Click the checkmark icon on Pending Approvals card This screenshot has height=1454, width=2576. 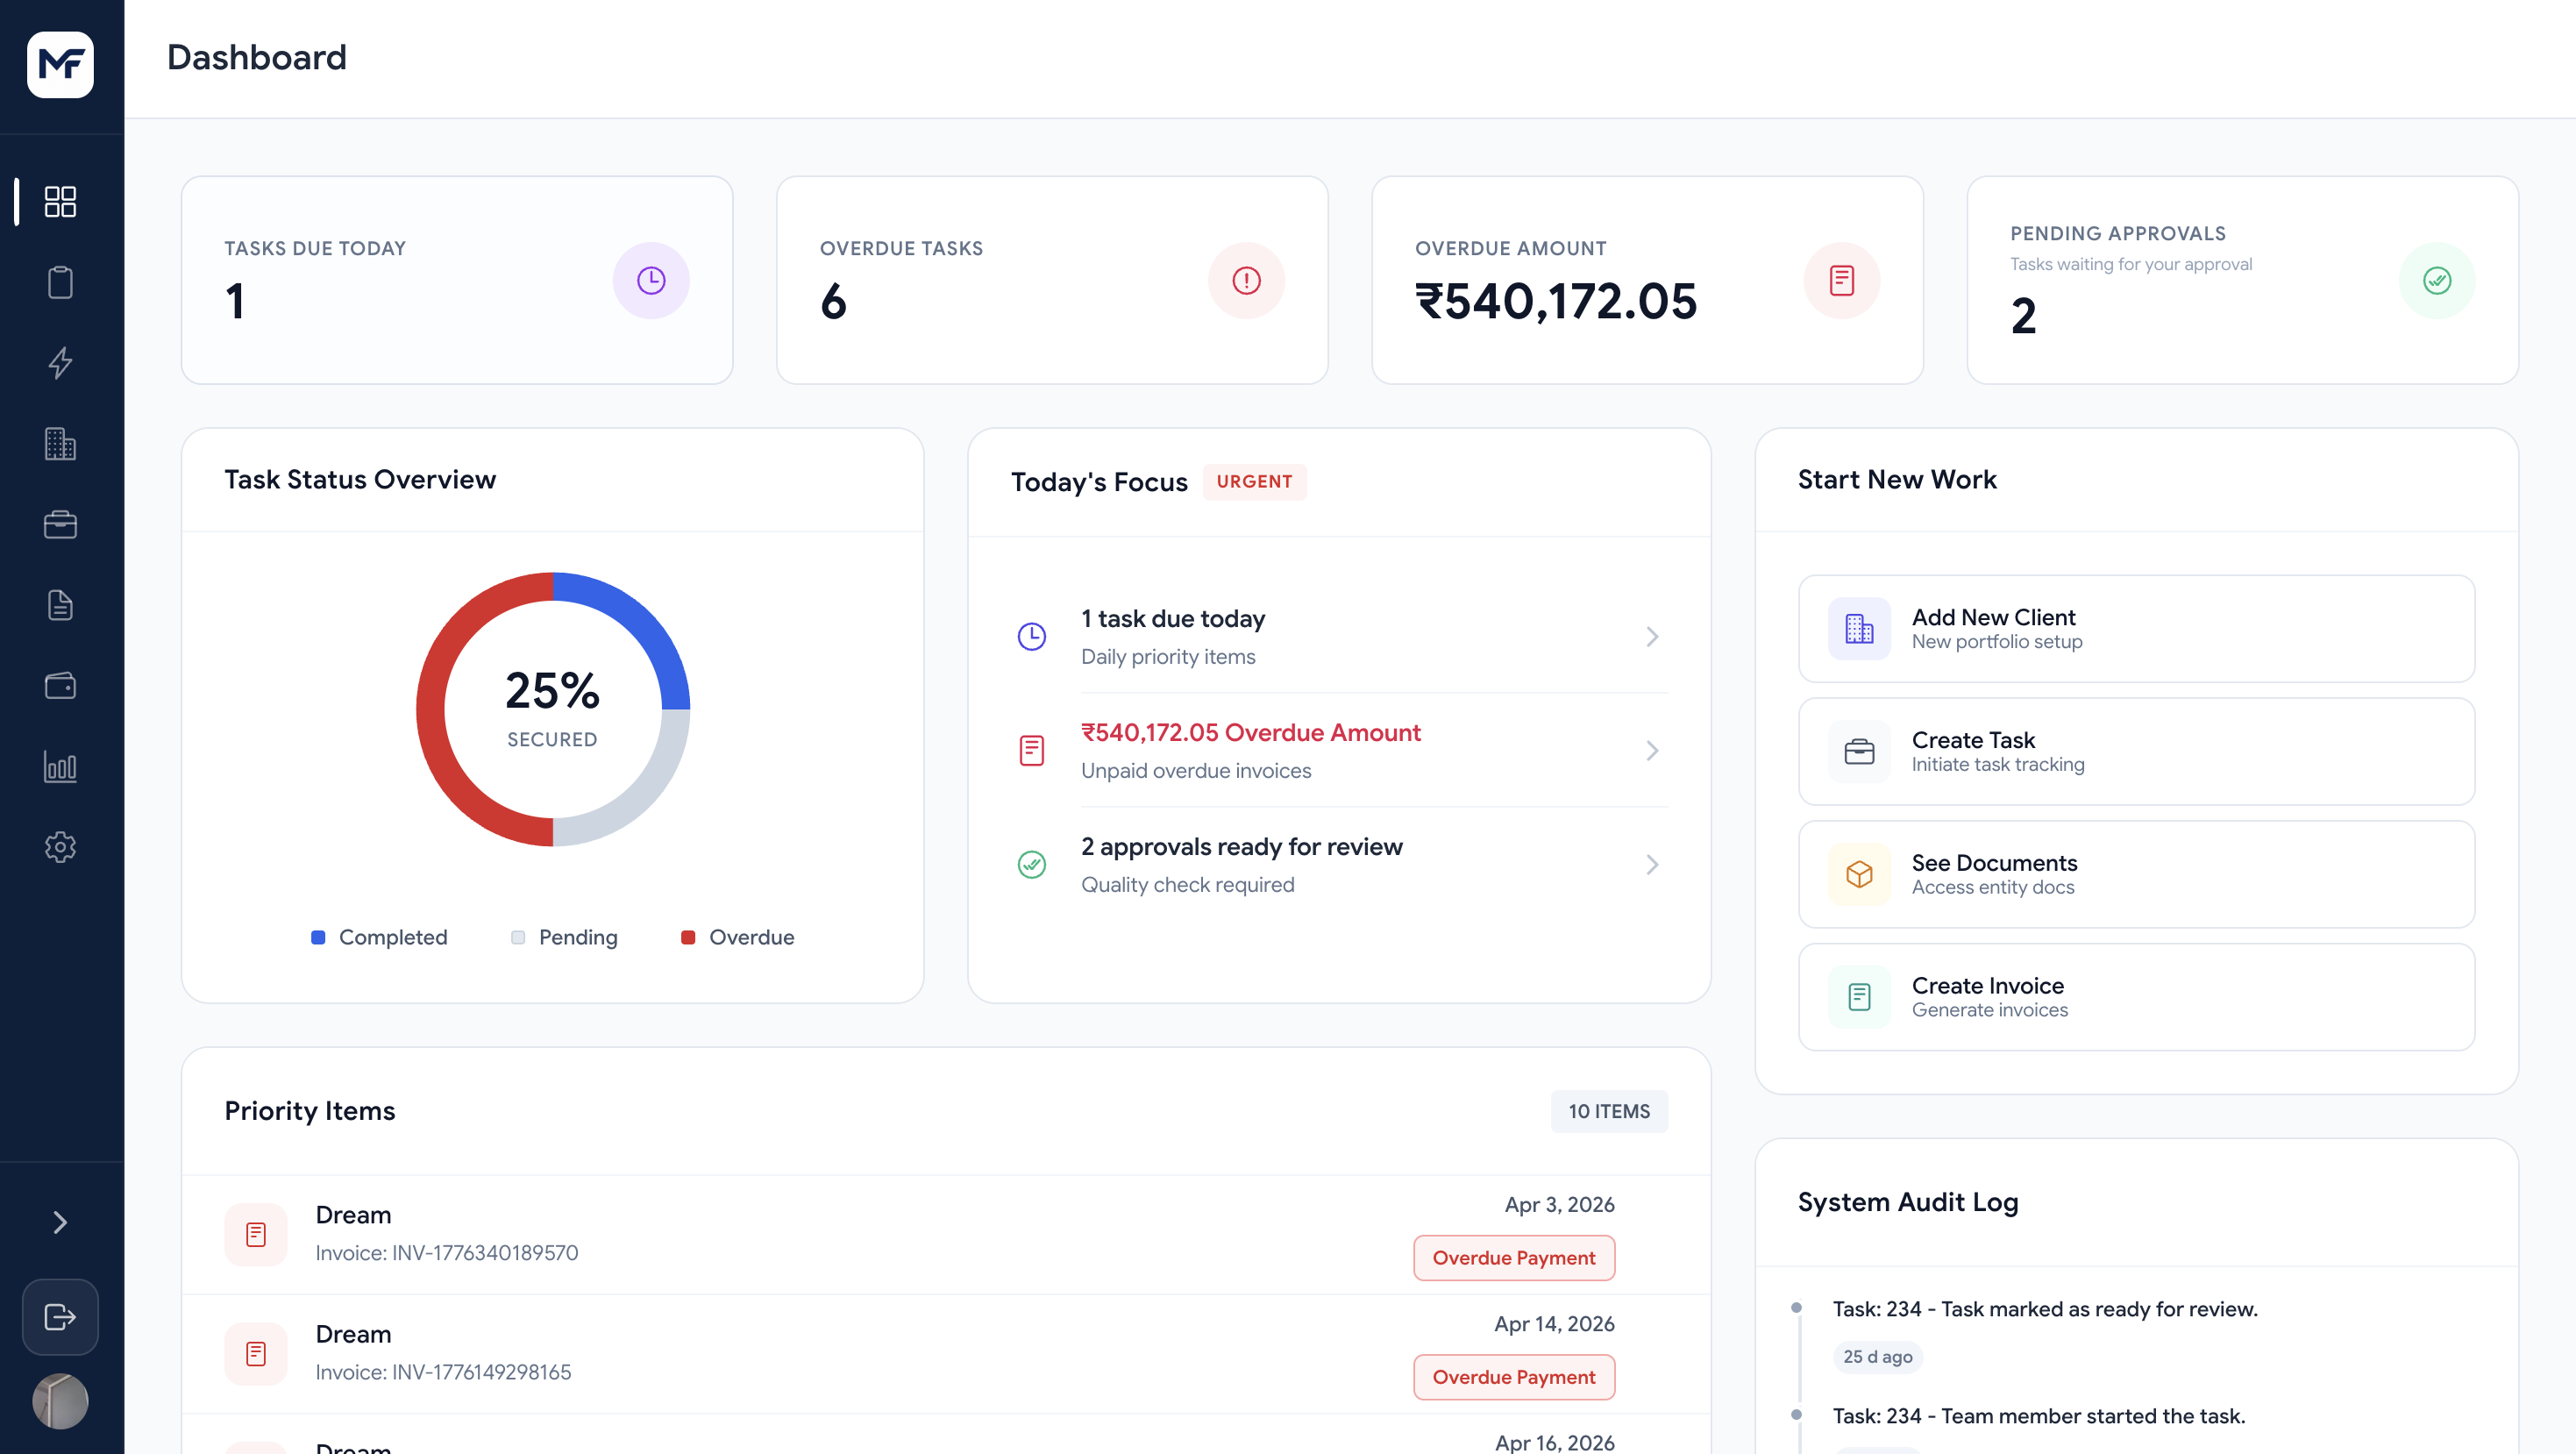point(2437,281)
